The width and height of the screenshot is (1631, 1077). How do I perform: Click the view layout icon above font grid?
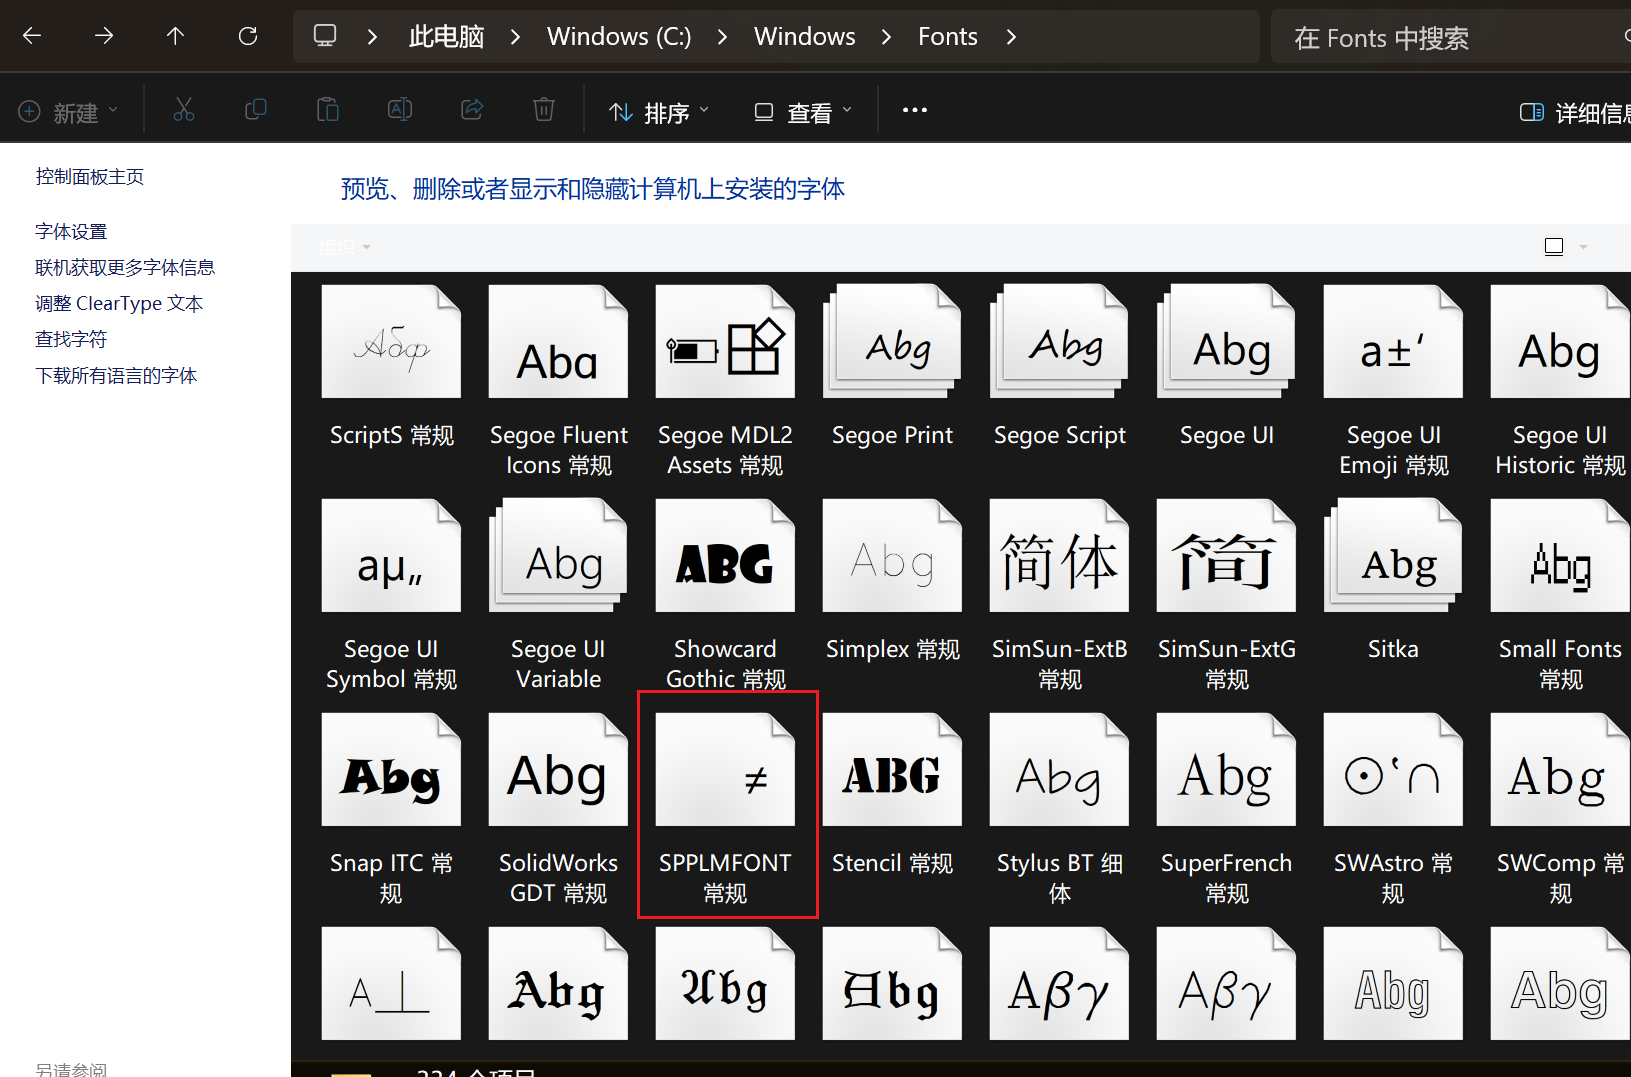[1554, 247]
